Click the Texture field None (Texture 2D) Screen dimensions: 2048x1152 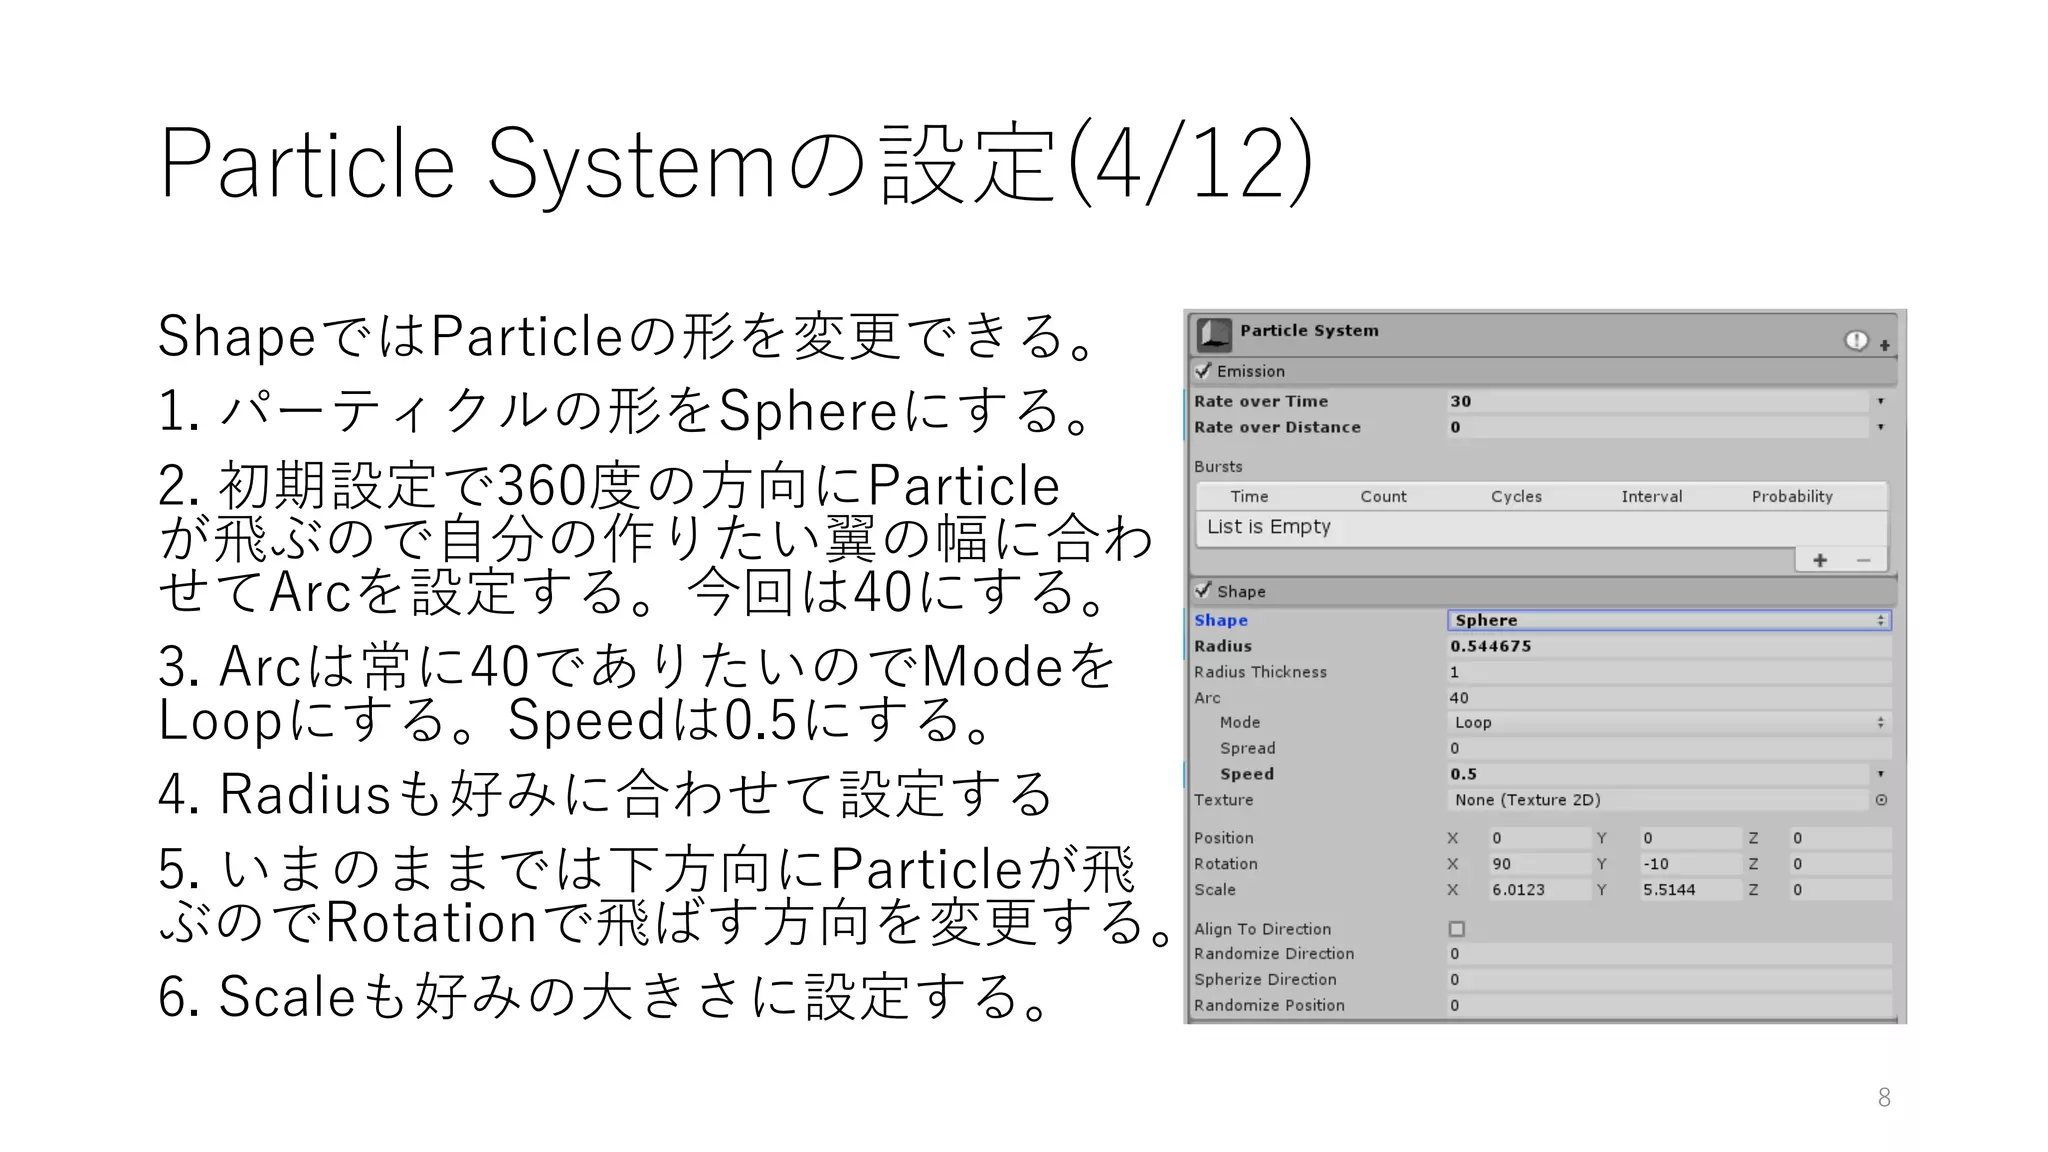1658,800
